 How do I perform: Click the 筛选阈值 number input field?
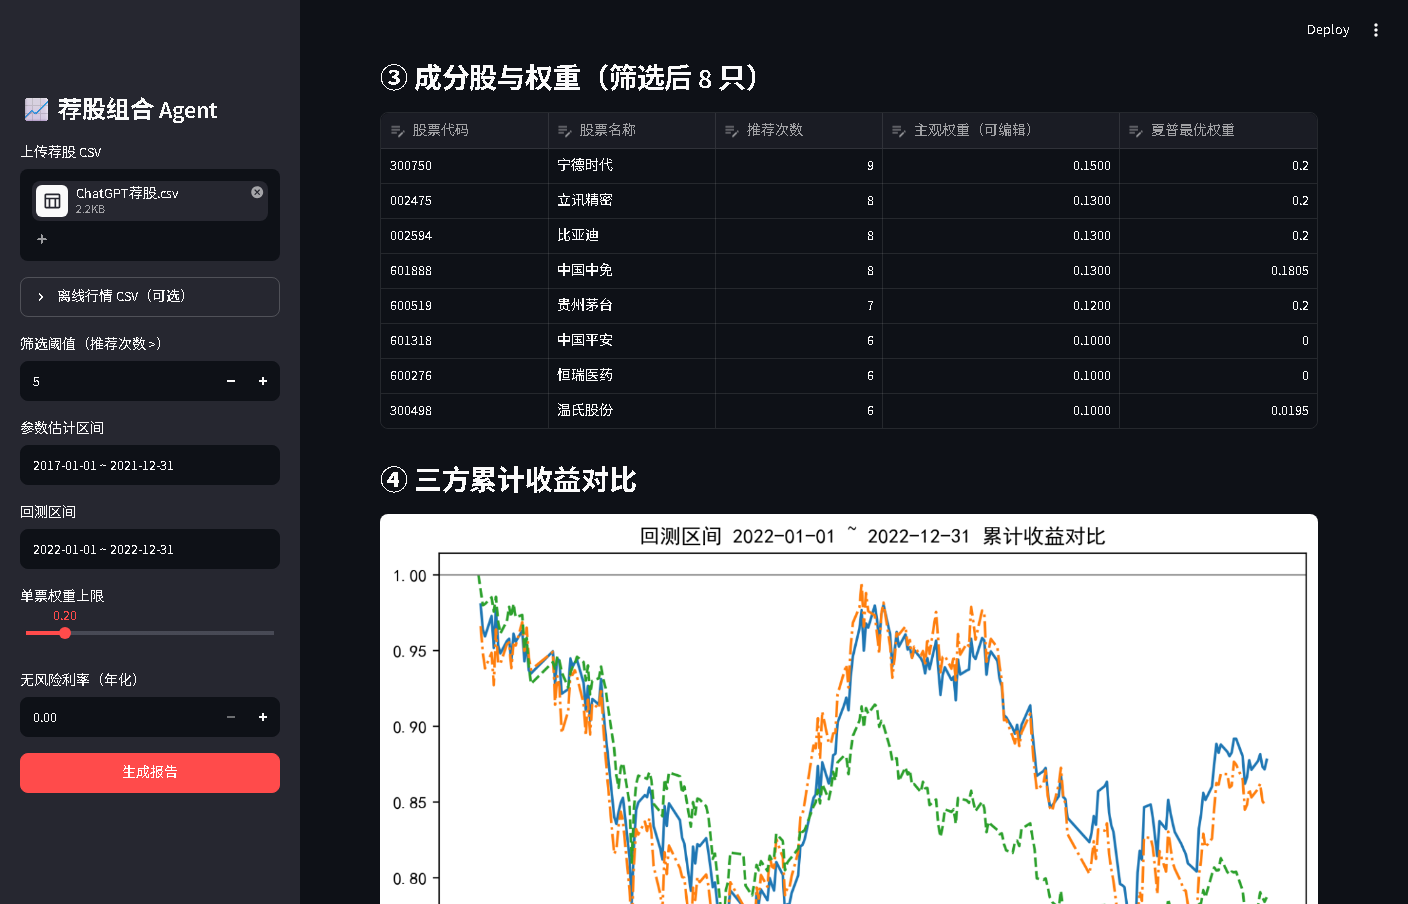pos(117,381)
